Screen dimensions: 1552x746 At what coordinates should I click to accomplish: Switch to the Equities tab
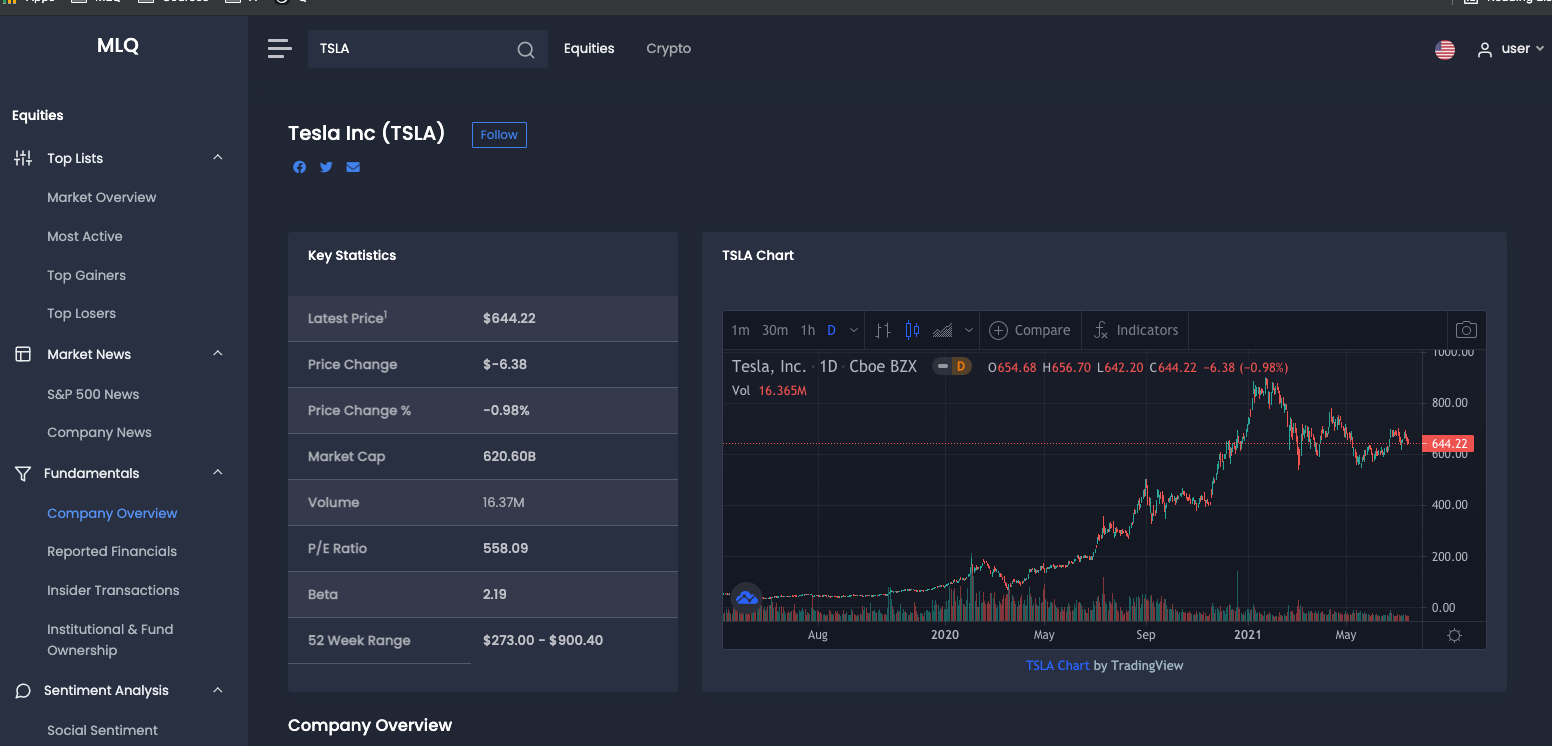click(x=589, y=48)
